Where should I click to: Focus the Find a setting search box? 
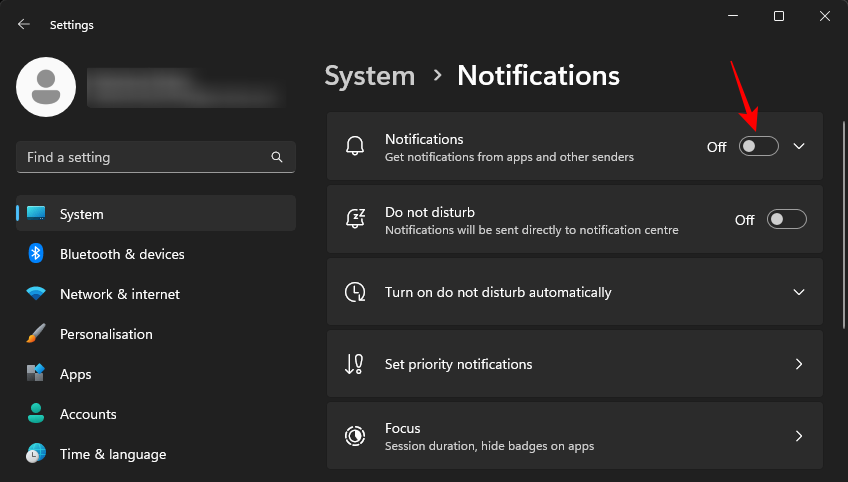pos(156,157)
